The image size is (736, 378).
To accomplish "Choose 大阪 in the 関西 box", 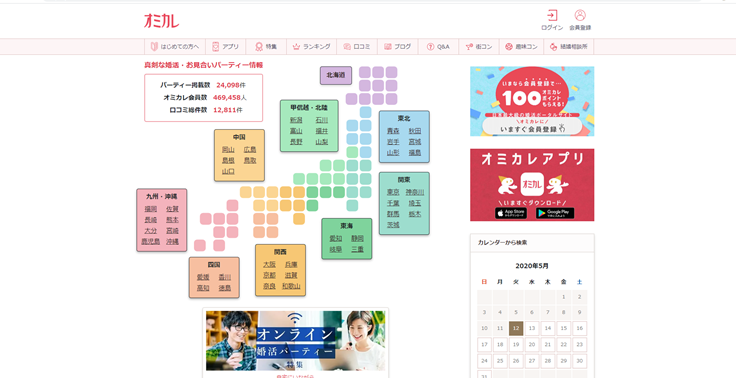I will tap(269, 264).
